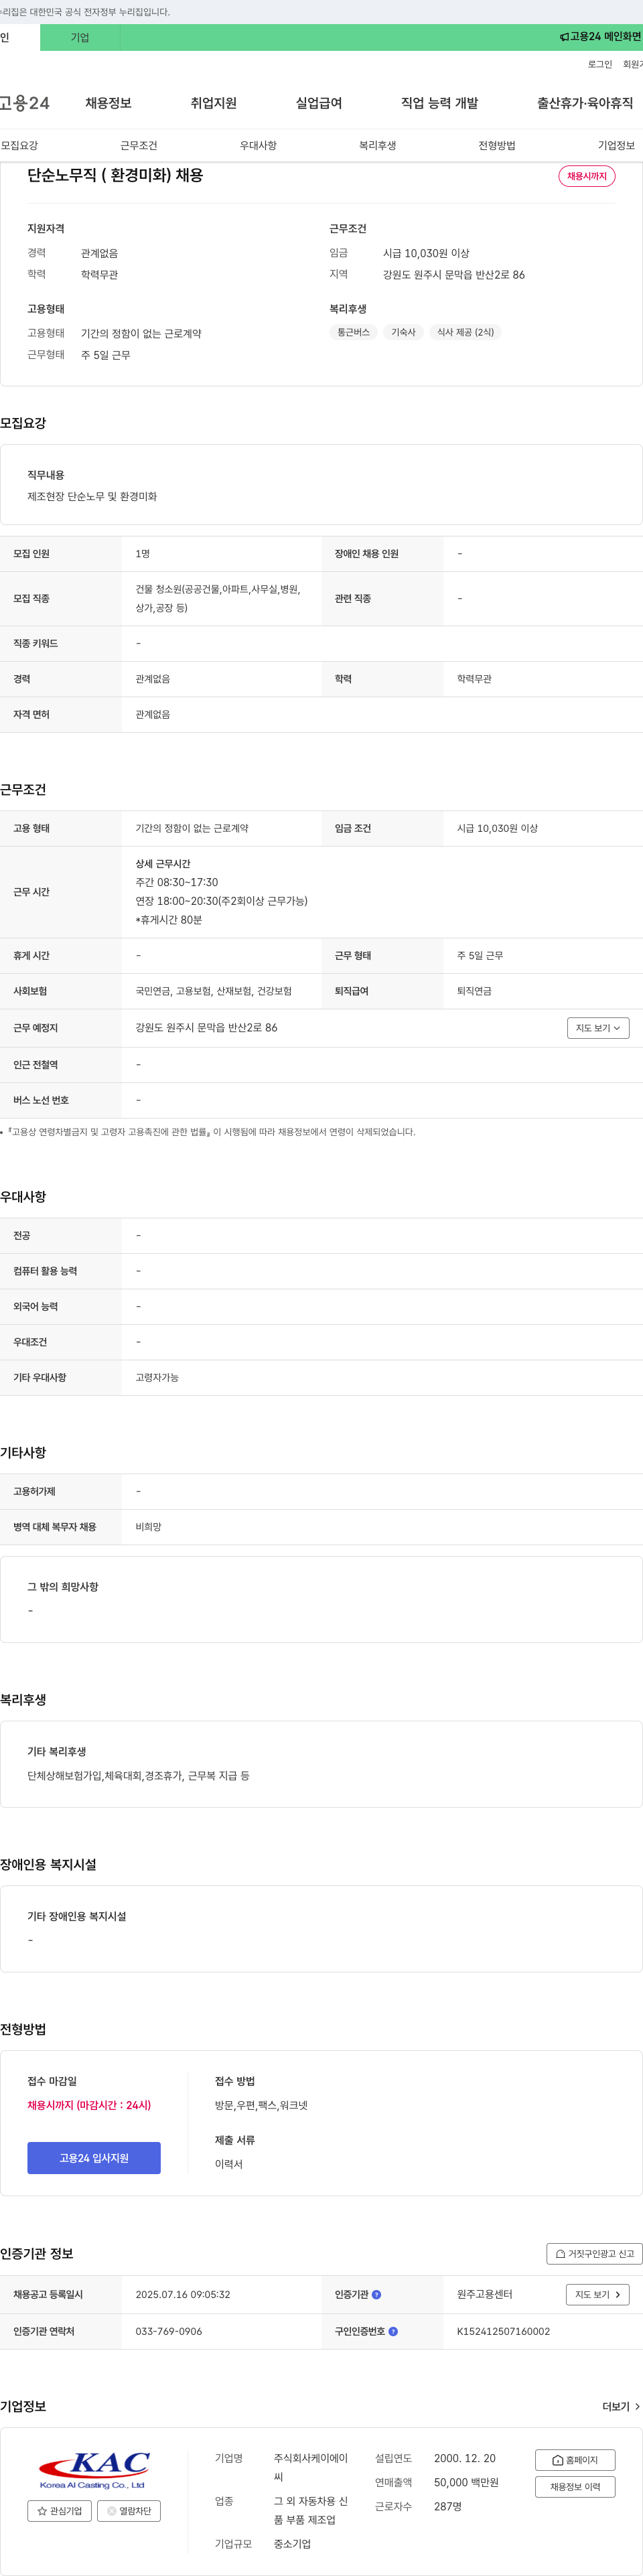This screenshot has width=643, height=2576.
Task: Click the 식사 제공 (2식) tag
Action: pos(465,332)
